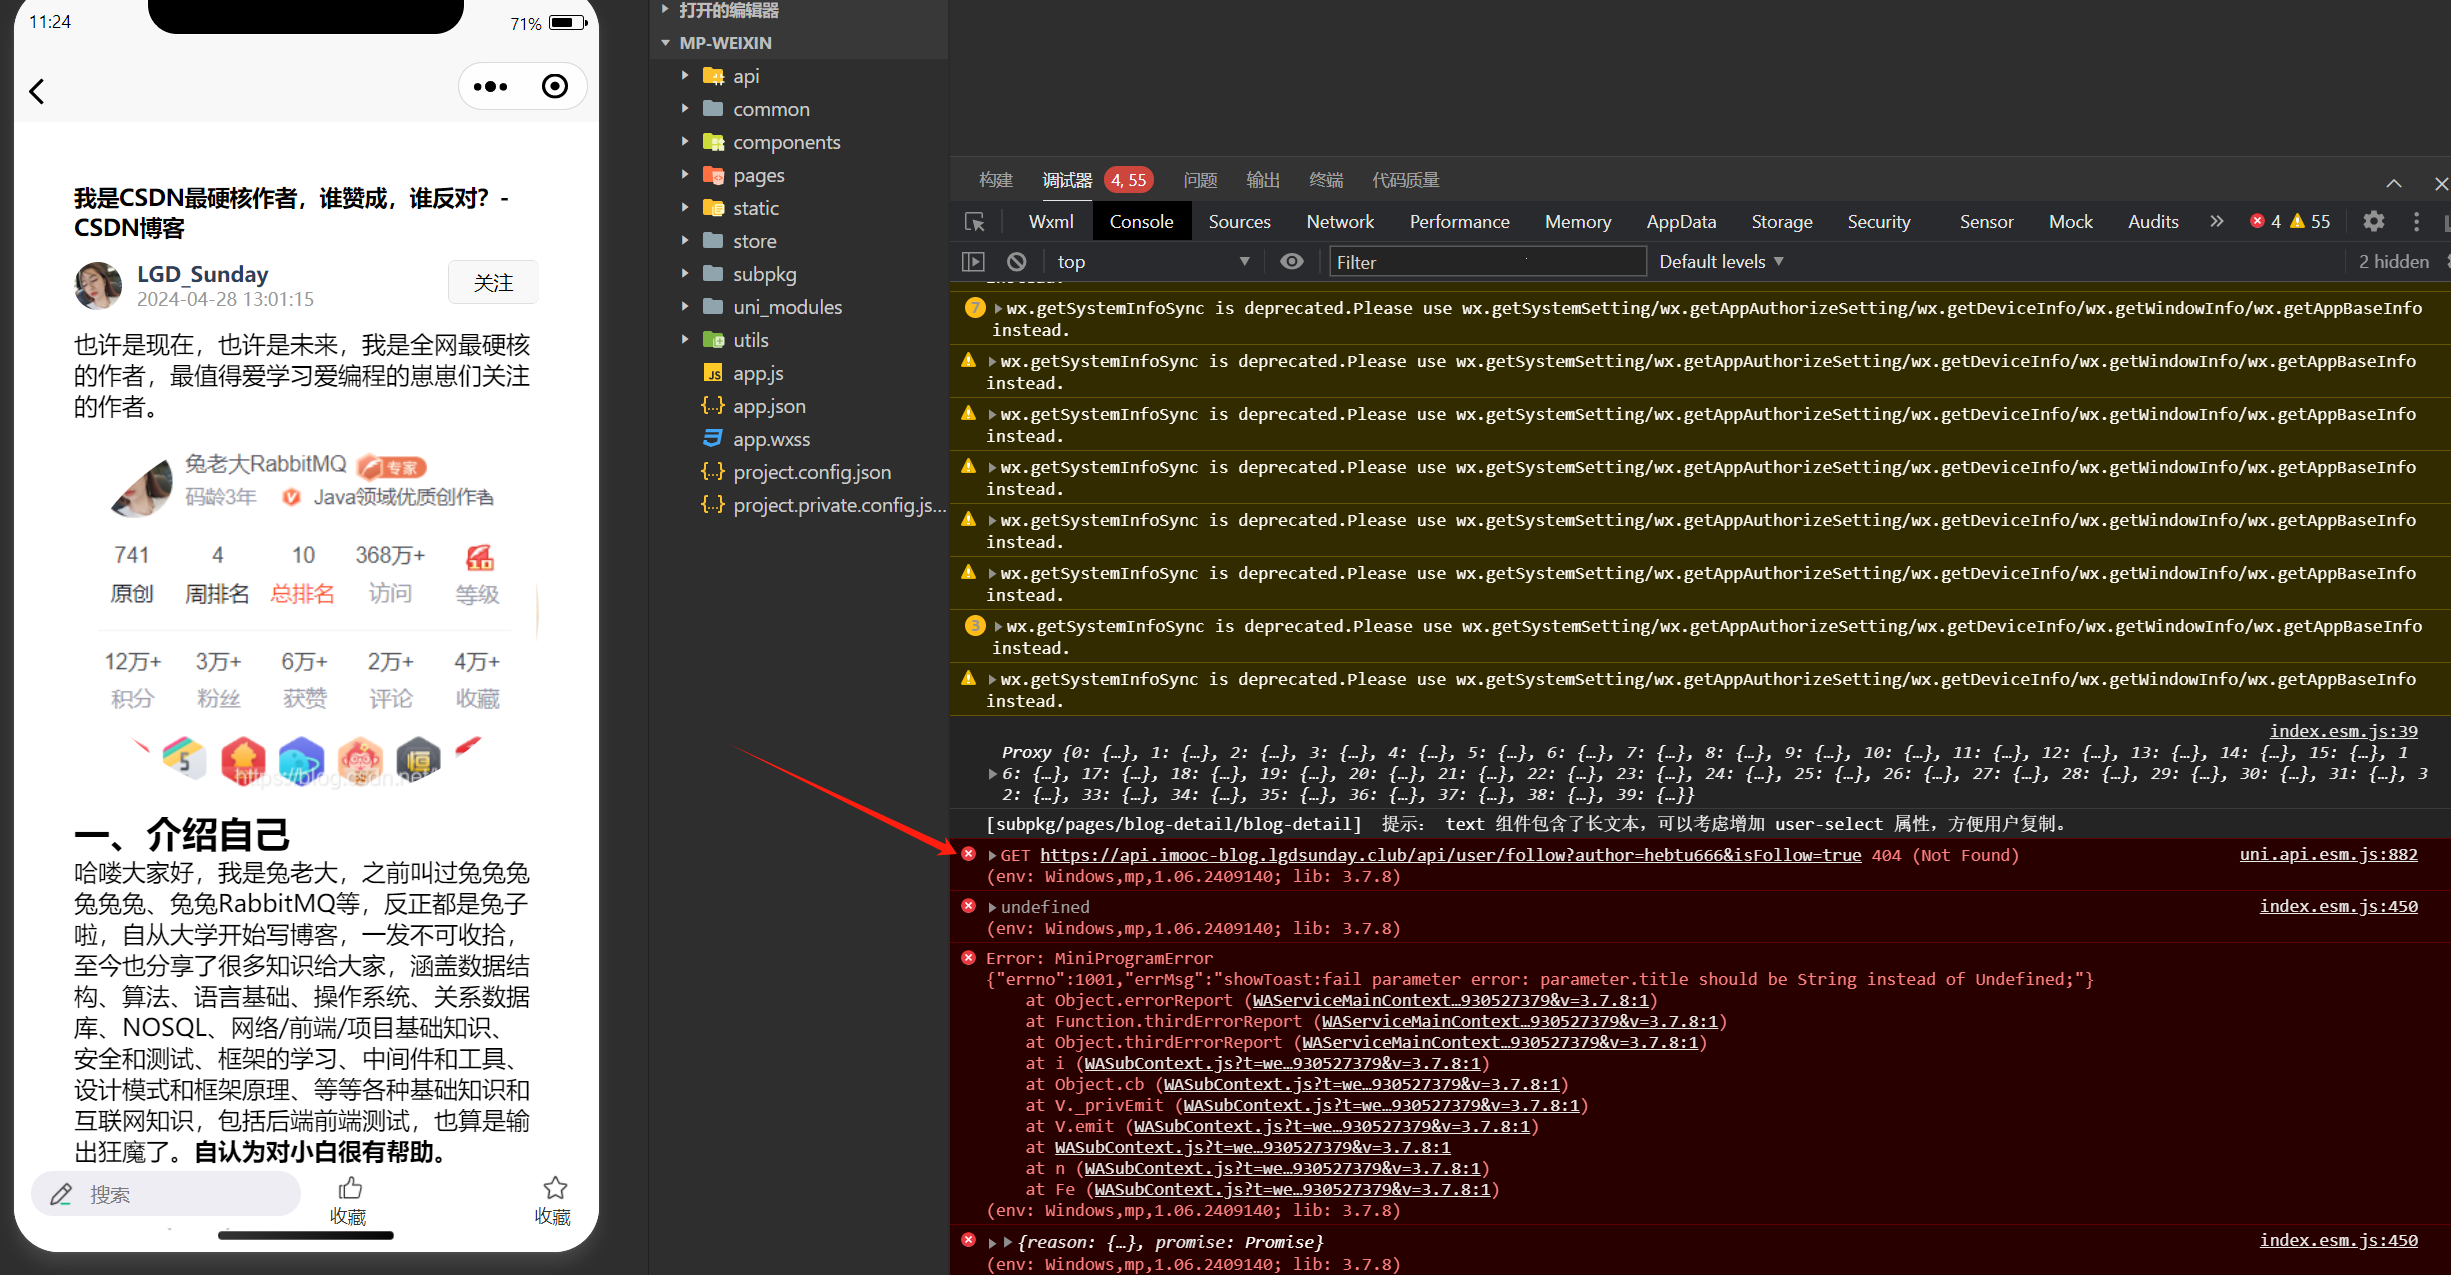
Task: Open the three-dot capsule menu
Action: point(490,87)
